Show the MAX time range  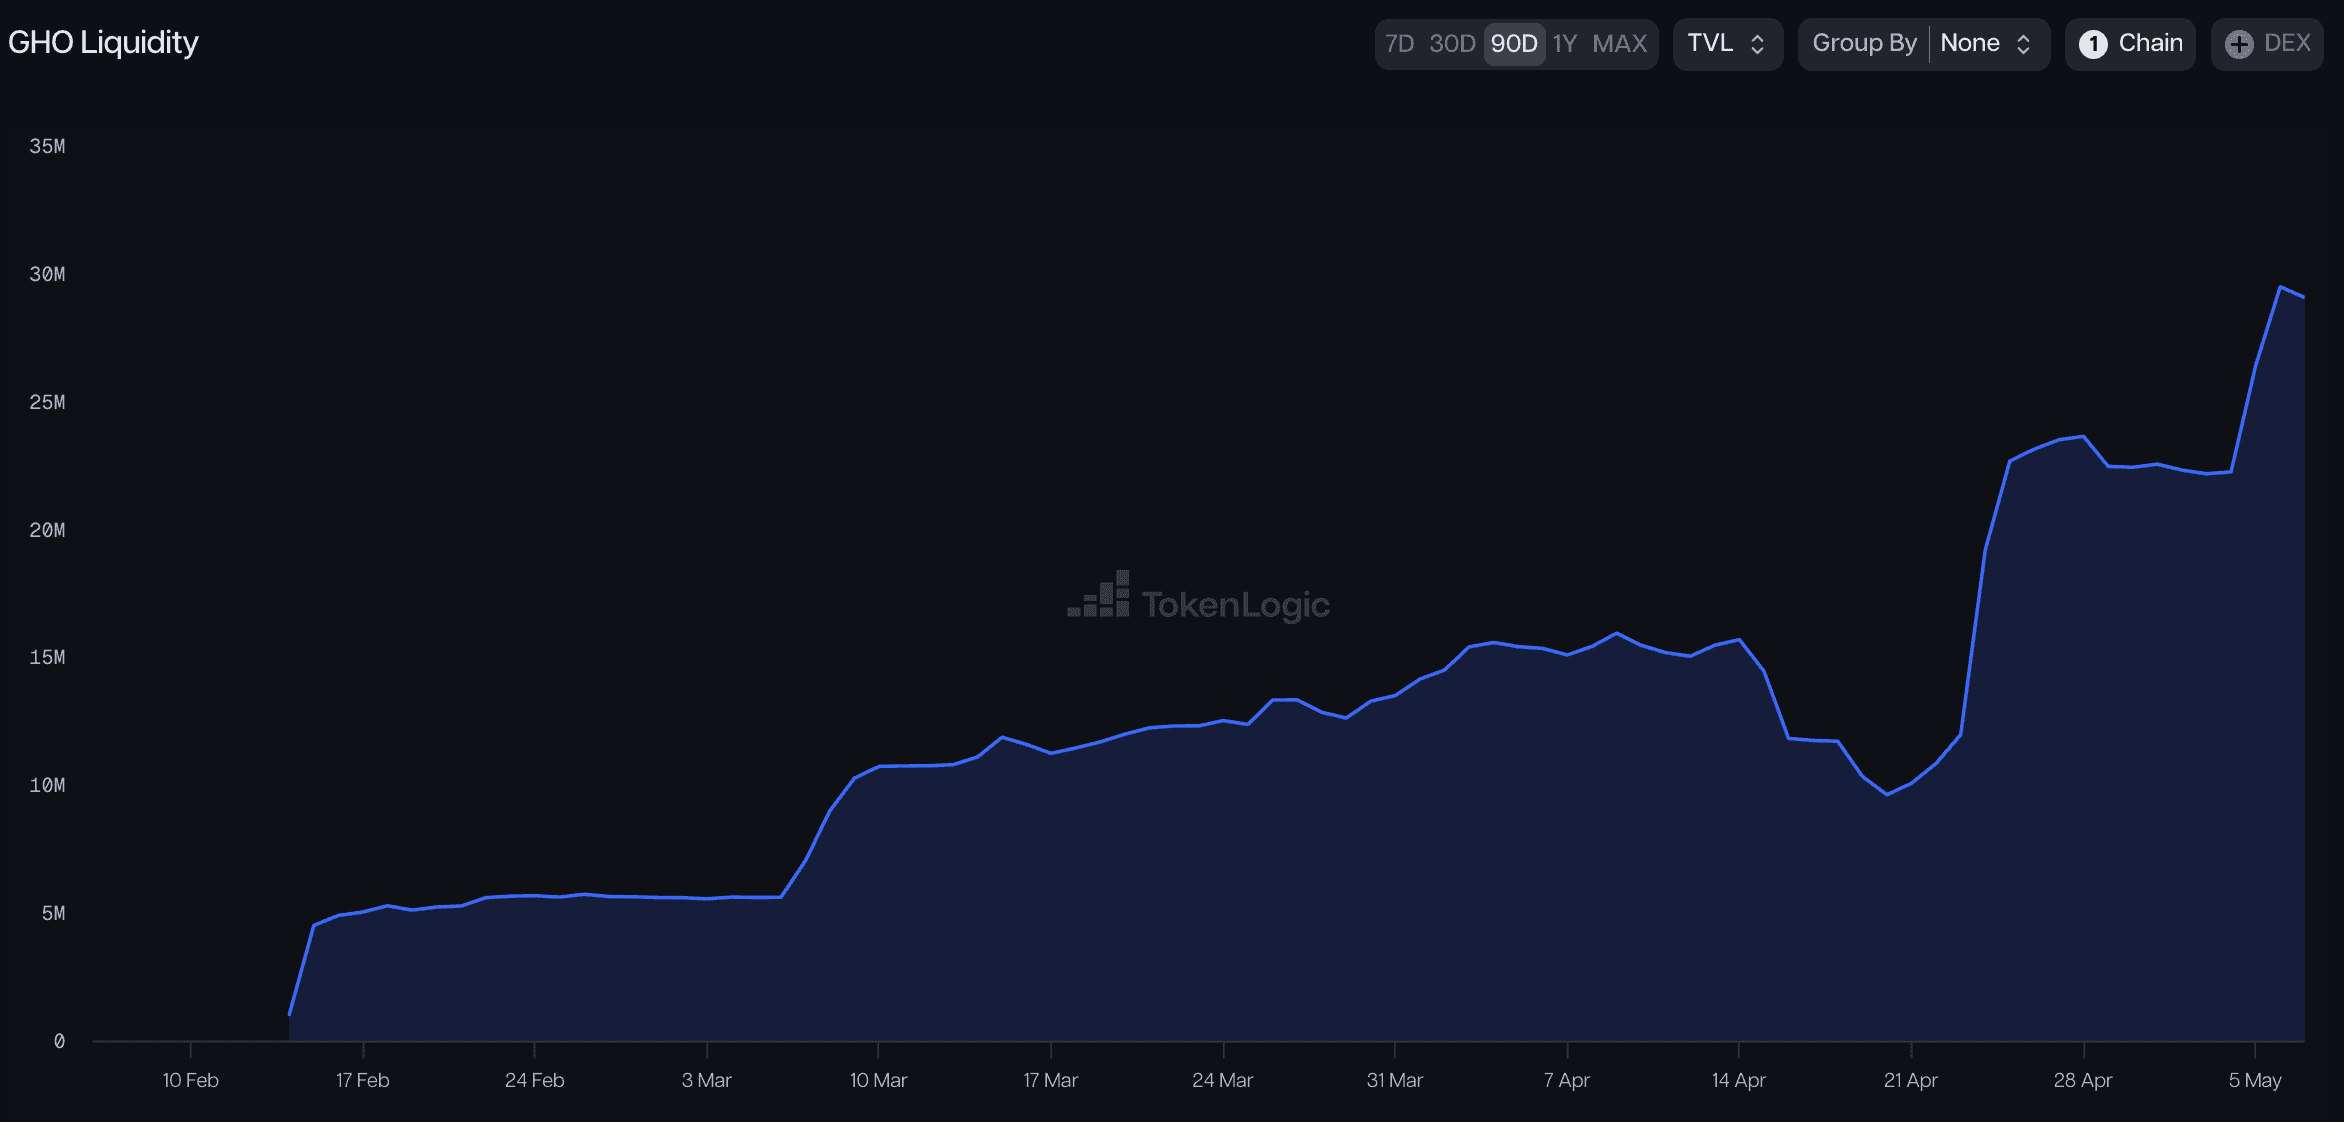coord(1619,44)
